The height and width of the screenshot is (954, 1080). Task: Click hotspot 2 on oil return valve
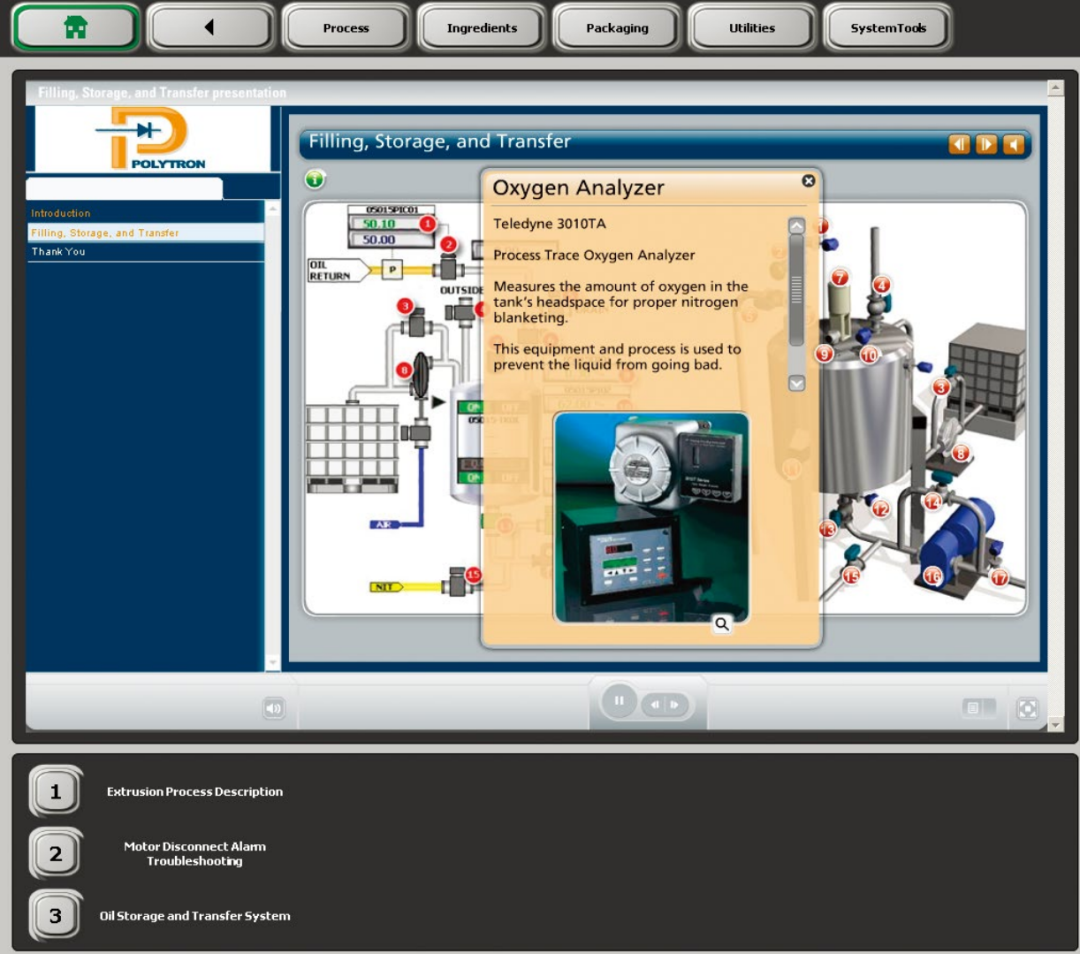(x=449, y=244)
